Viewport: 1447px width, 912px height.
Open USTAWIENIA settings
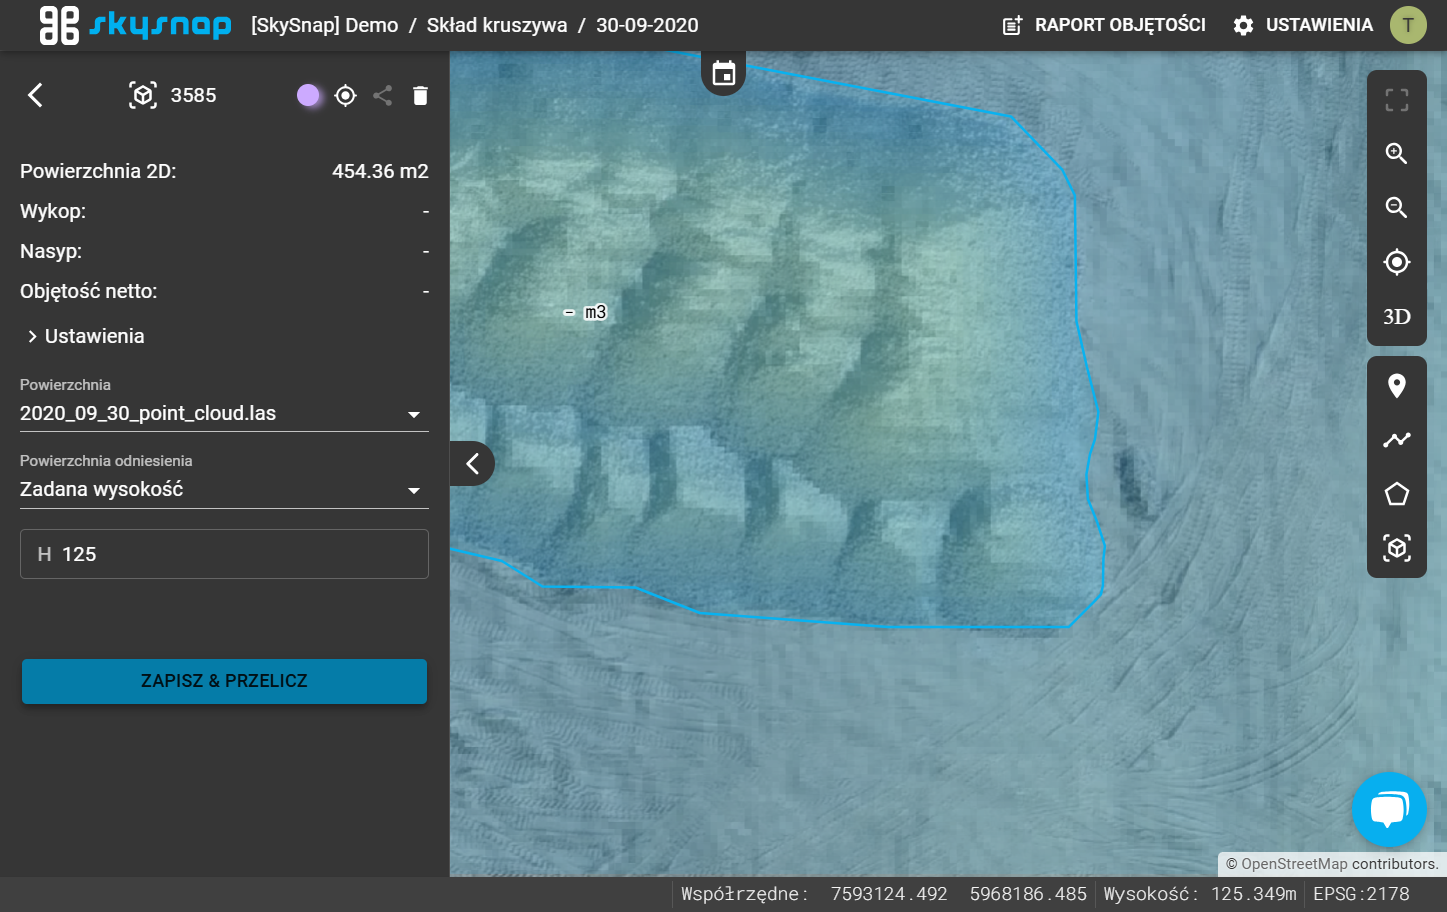coord(1303,25)
